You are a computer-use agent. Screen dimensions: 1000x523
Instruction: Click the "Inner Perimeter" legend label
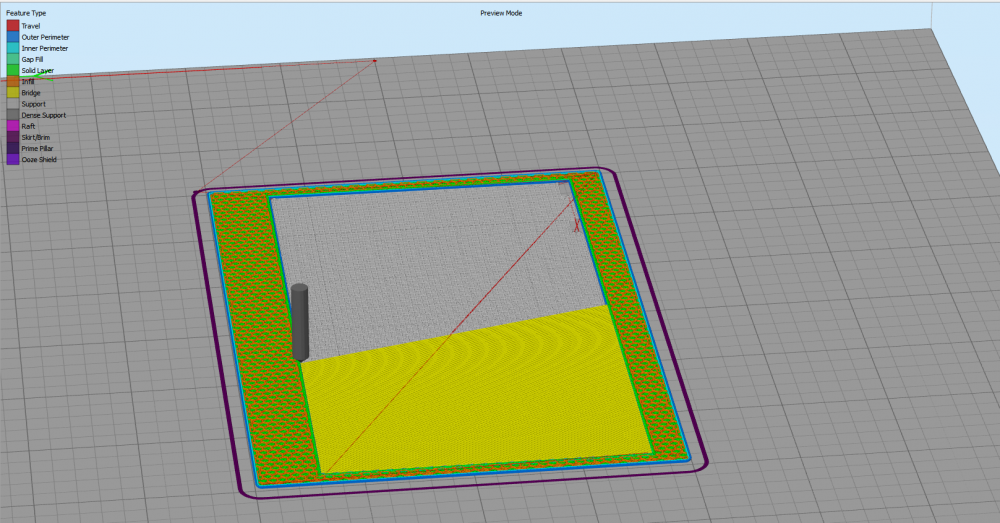click(45, 48)
